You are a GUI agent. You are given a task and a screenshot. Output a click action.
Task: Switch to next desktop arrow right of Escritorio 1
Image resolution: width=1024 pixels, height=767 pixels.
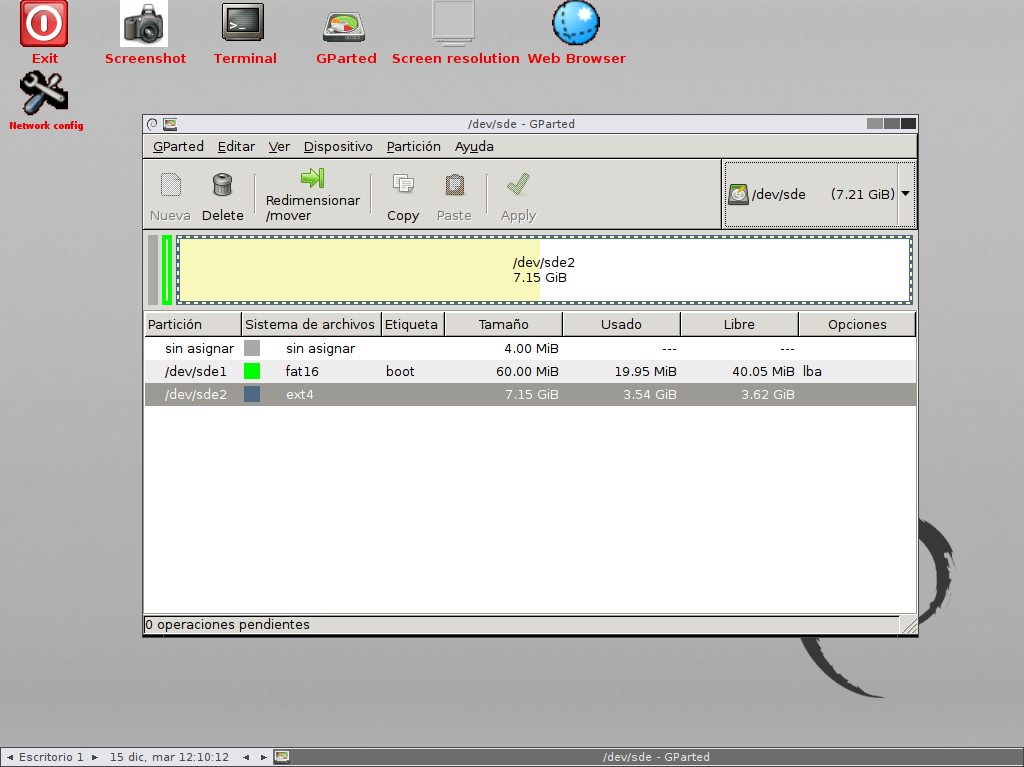(x=95, y=757)
